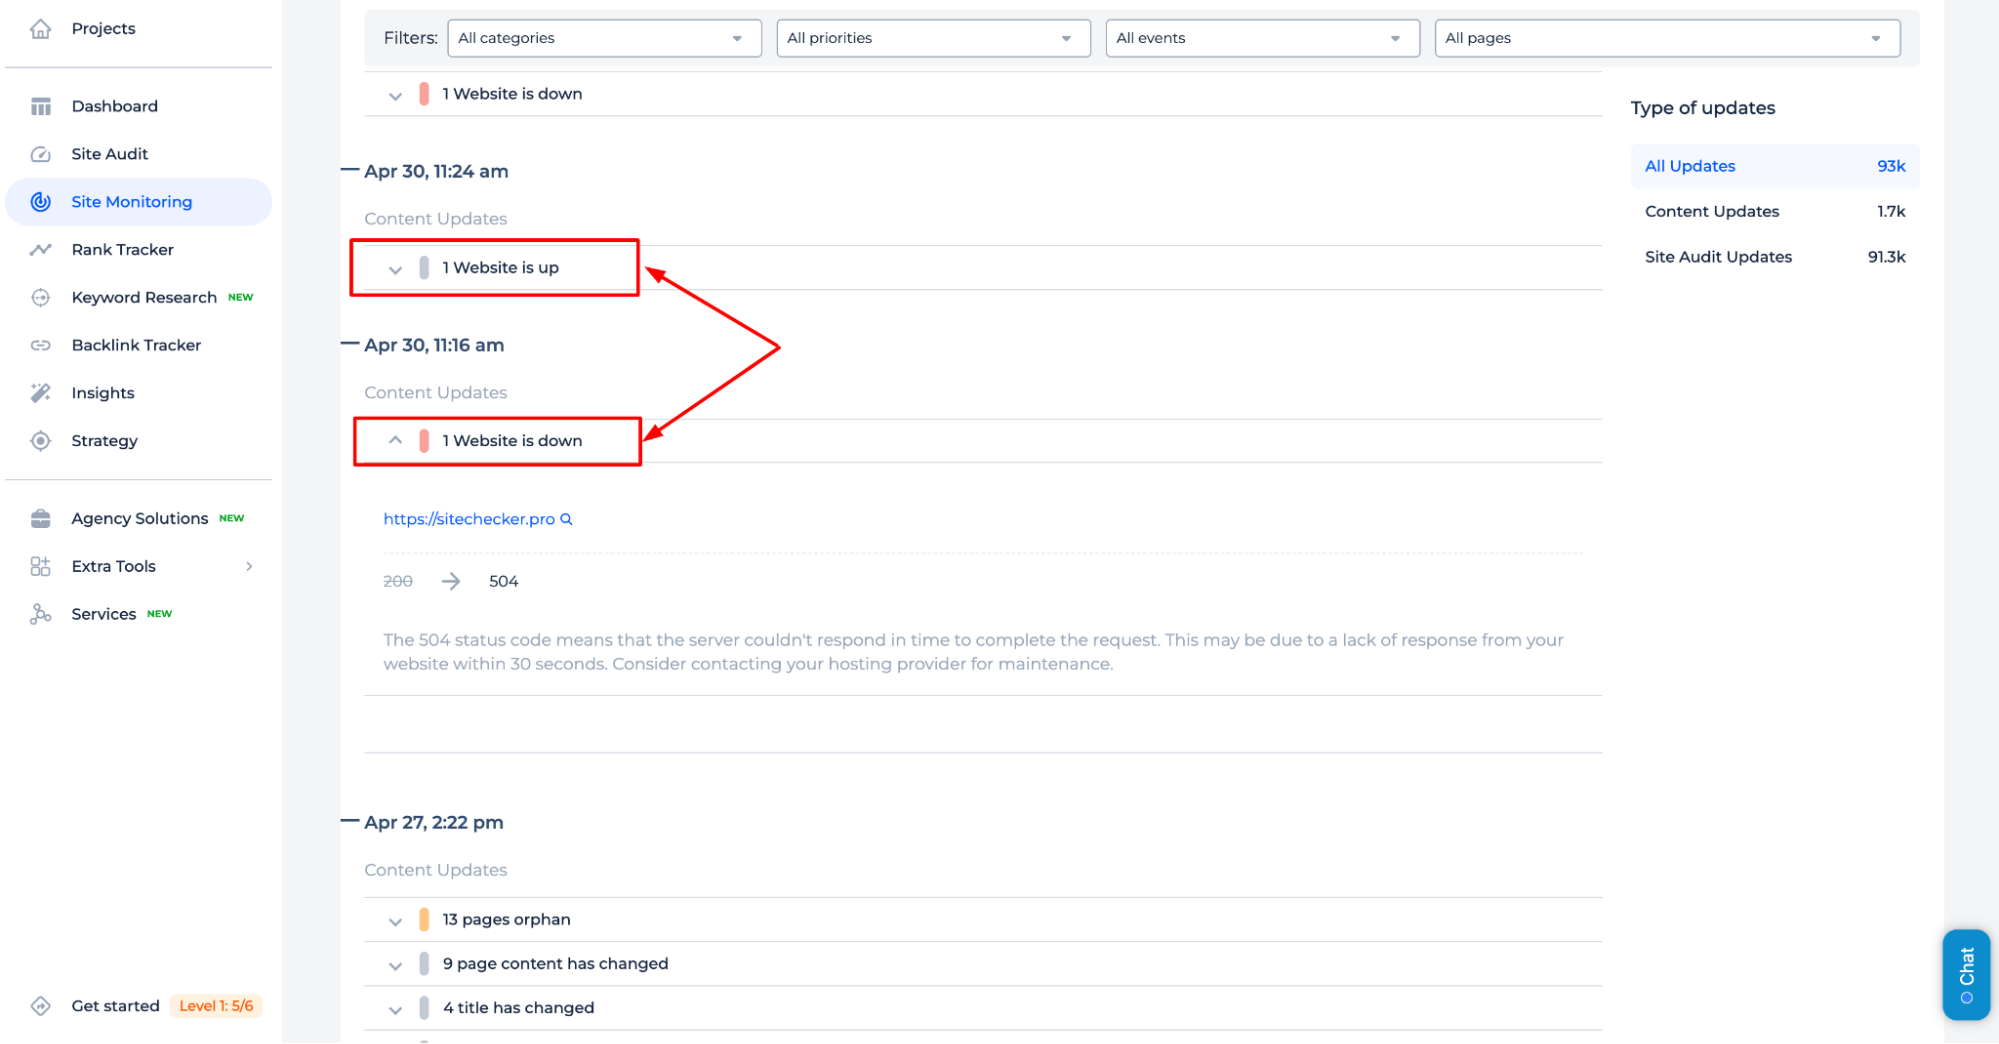The image size is (1999, 1044).
Task: Expand the Extra Tools submenu arrow
Action: click(x=249, y=566)
